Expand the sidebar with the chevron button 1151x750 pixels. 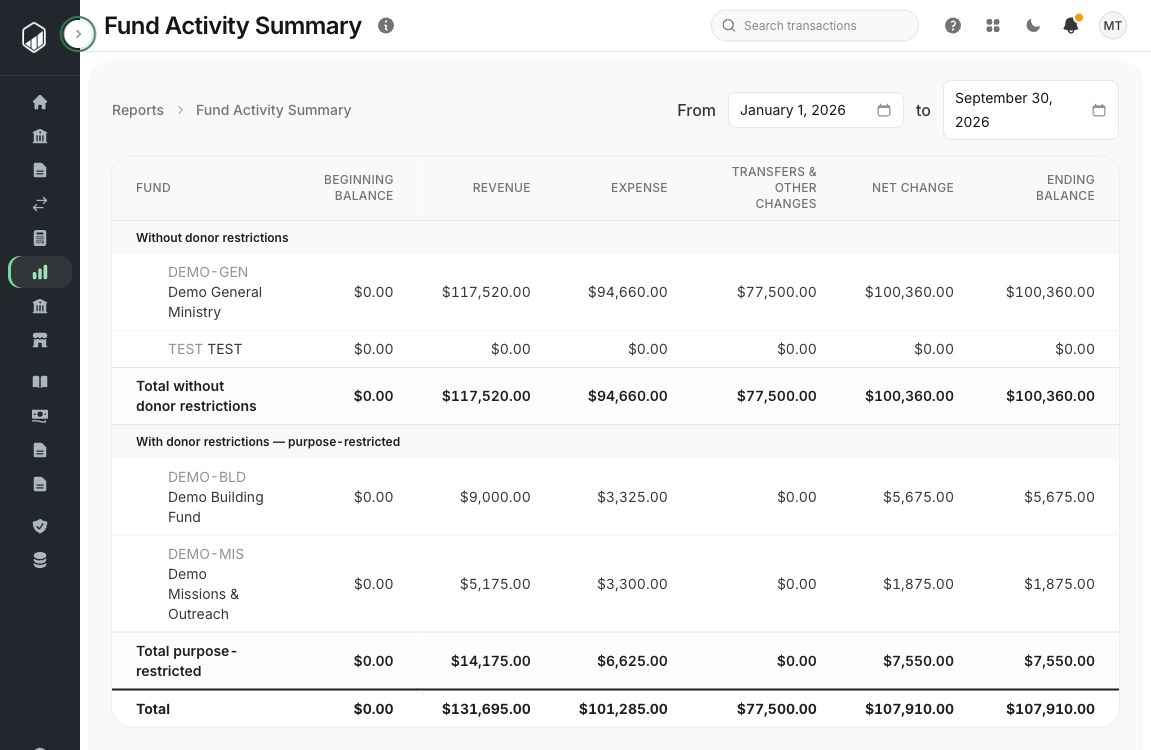pyautogui.click(x=78, y=34)
